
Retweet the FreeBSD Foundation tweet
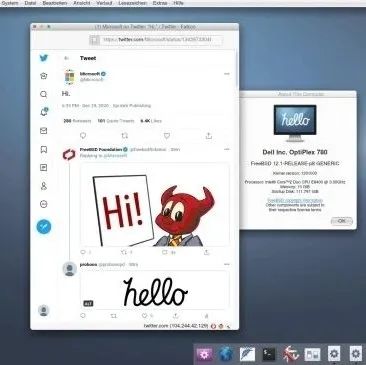124,252
